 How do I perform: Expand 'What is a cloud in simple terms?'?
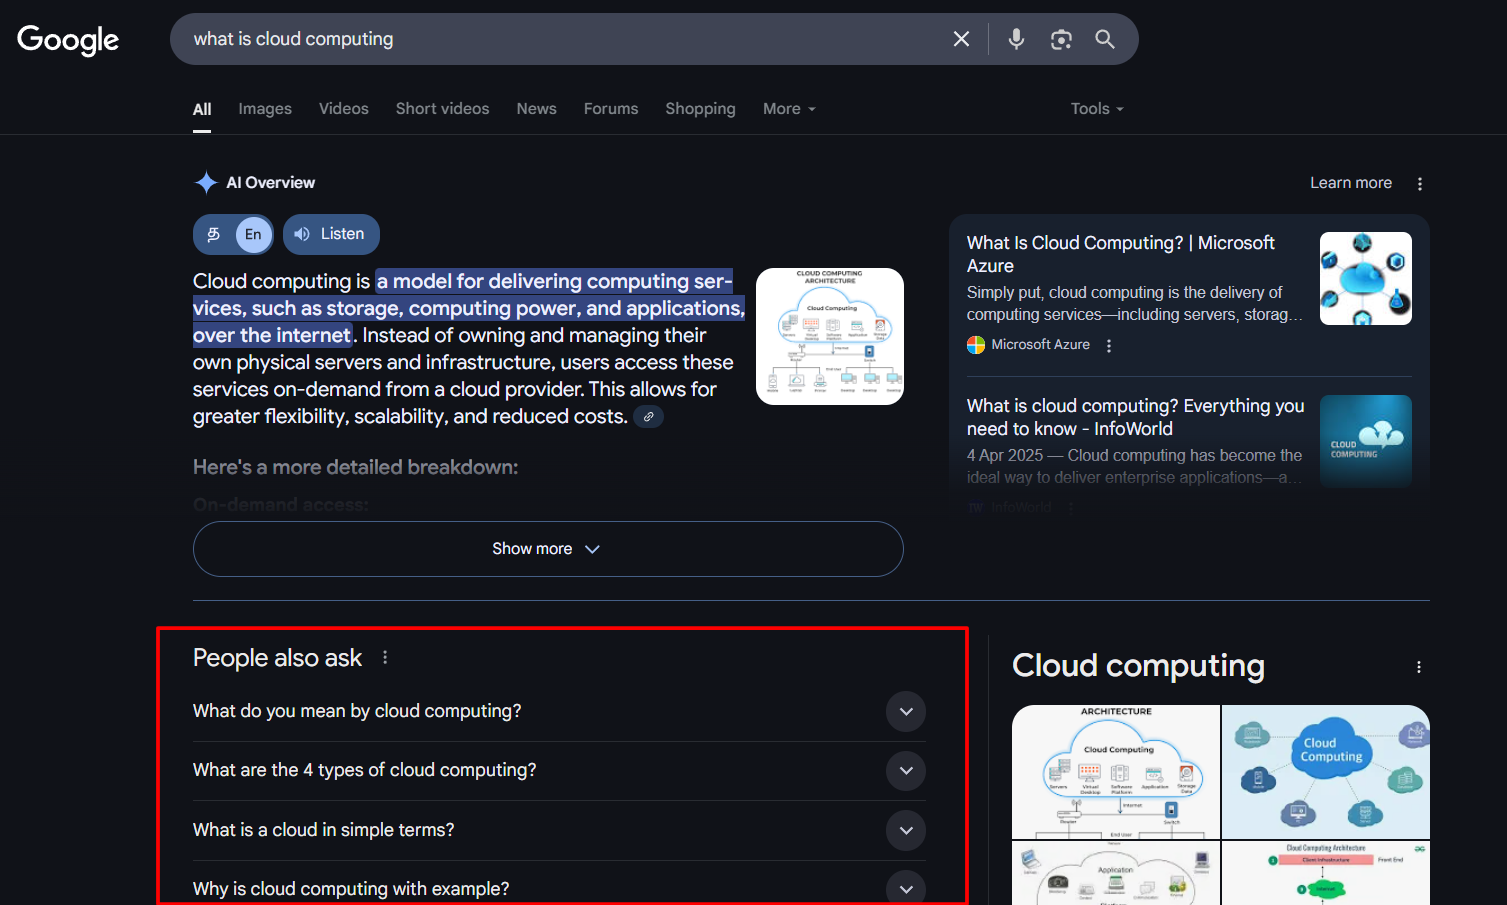559,830
